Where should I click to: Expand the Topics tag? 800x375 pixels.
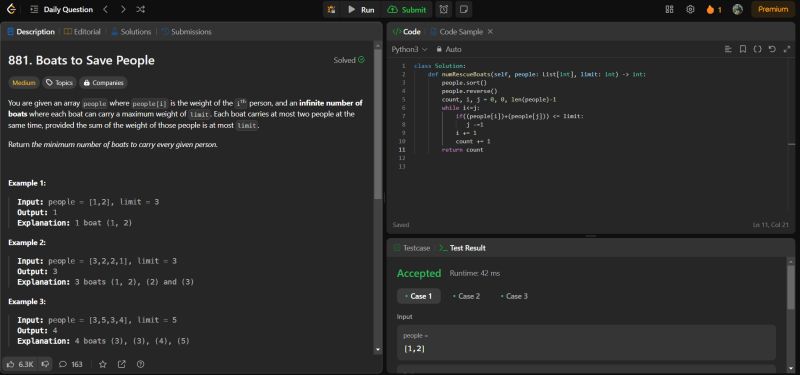click(59, 83)
